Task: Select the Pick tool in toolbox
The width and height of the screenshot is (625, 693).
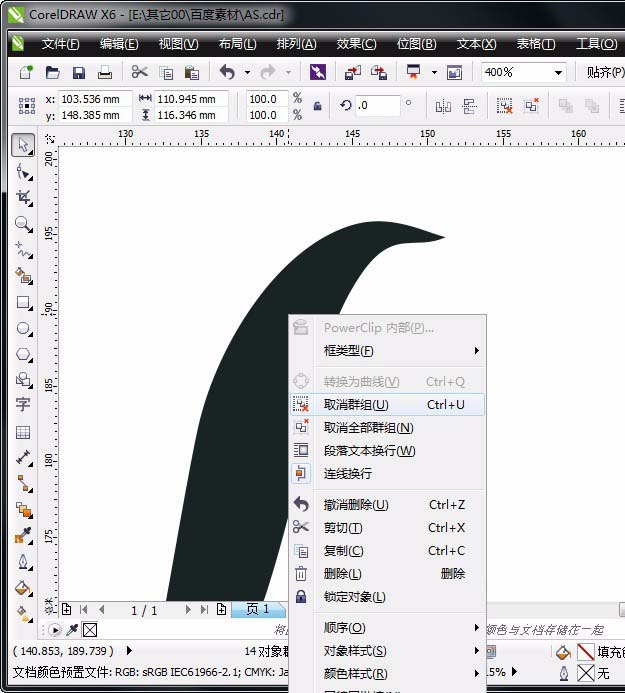Action: point(22,146)
